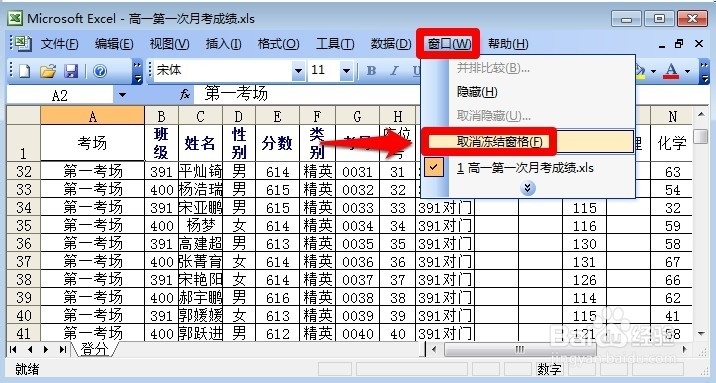
Task: Toggle Italic formatting button
Action: (394, 71)
